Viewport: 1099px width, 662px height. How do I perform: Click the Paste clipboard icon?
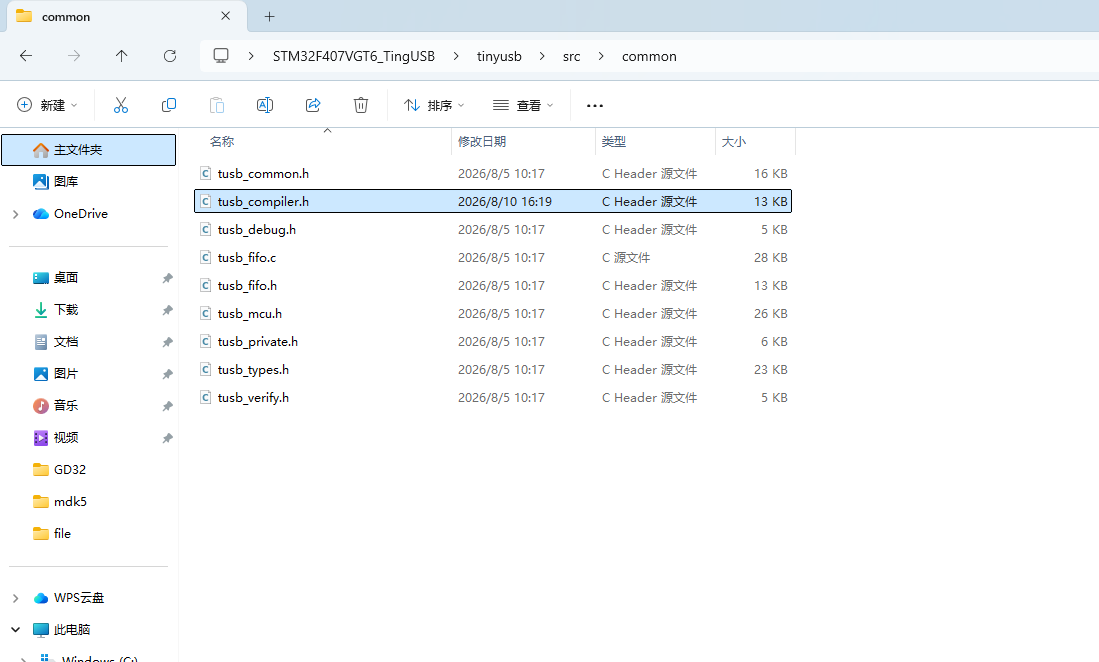coord(217,105)
